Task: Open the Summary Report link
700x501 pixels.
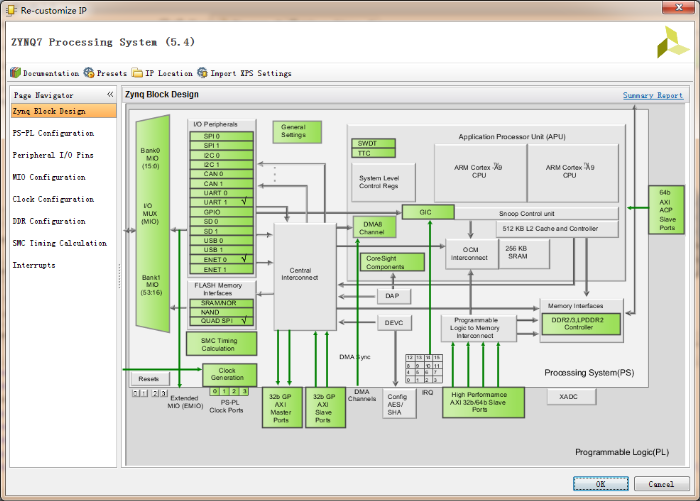Action: pos(652,95)
